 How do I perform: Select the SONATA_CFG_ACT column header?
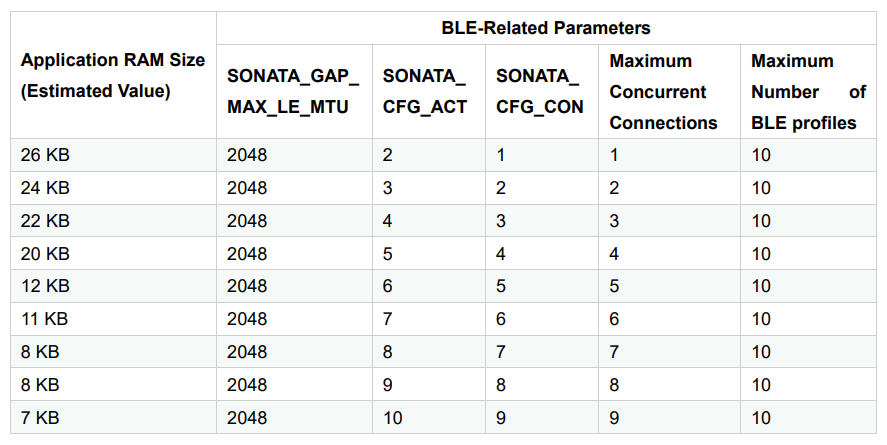(429, 91)
